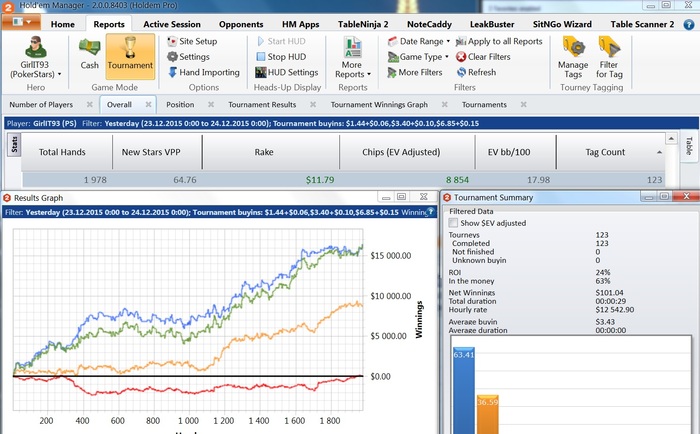
Task: Go to the Home ribbon tab
Action: 62,25
